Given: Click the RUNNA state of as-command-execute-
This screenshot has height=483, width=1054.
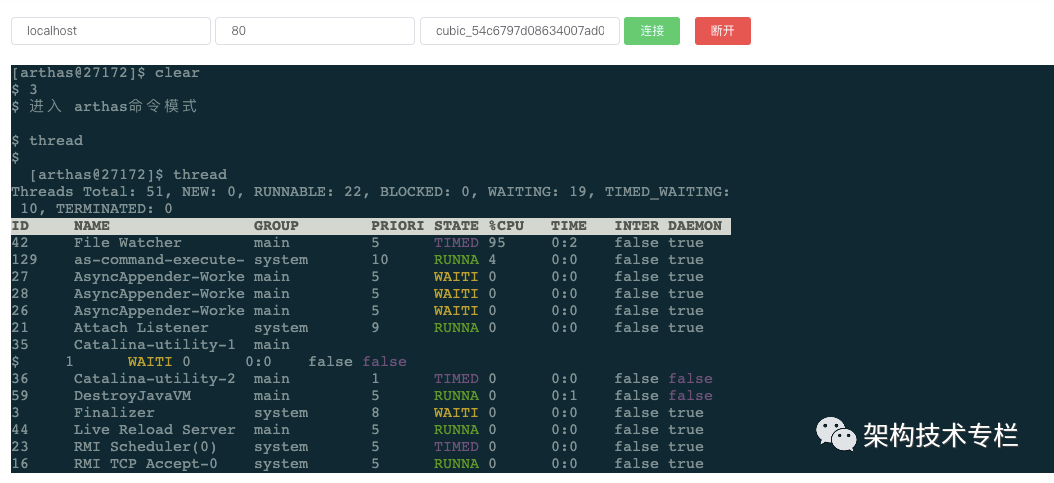Looking at the screenshot, I should point(456,260).
